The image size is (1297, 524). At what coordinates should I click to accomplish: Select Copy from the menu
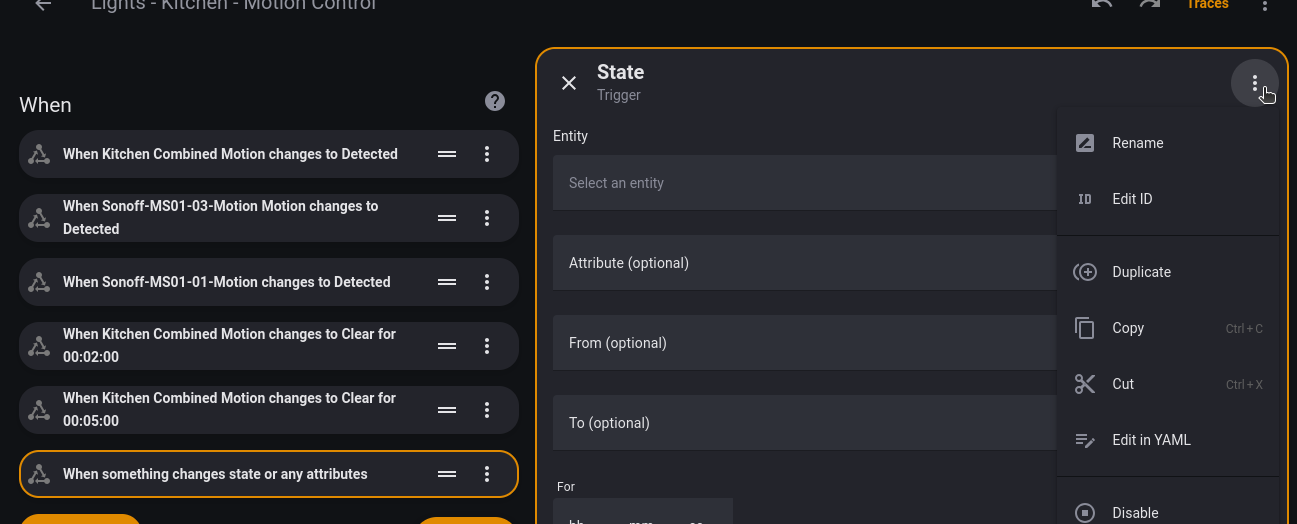(1128, 328)
